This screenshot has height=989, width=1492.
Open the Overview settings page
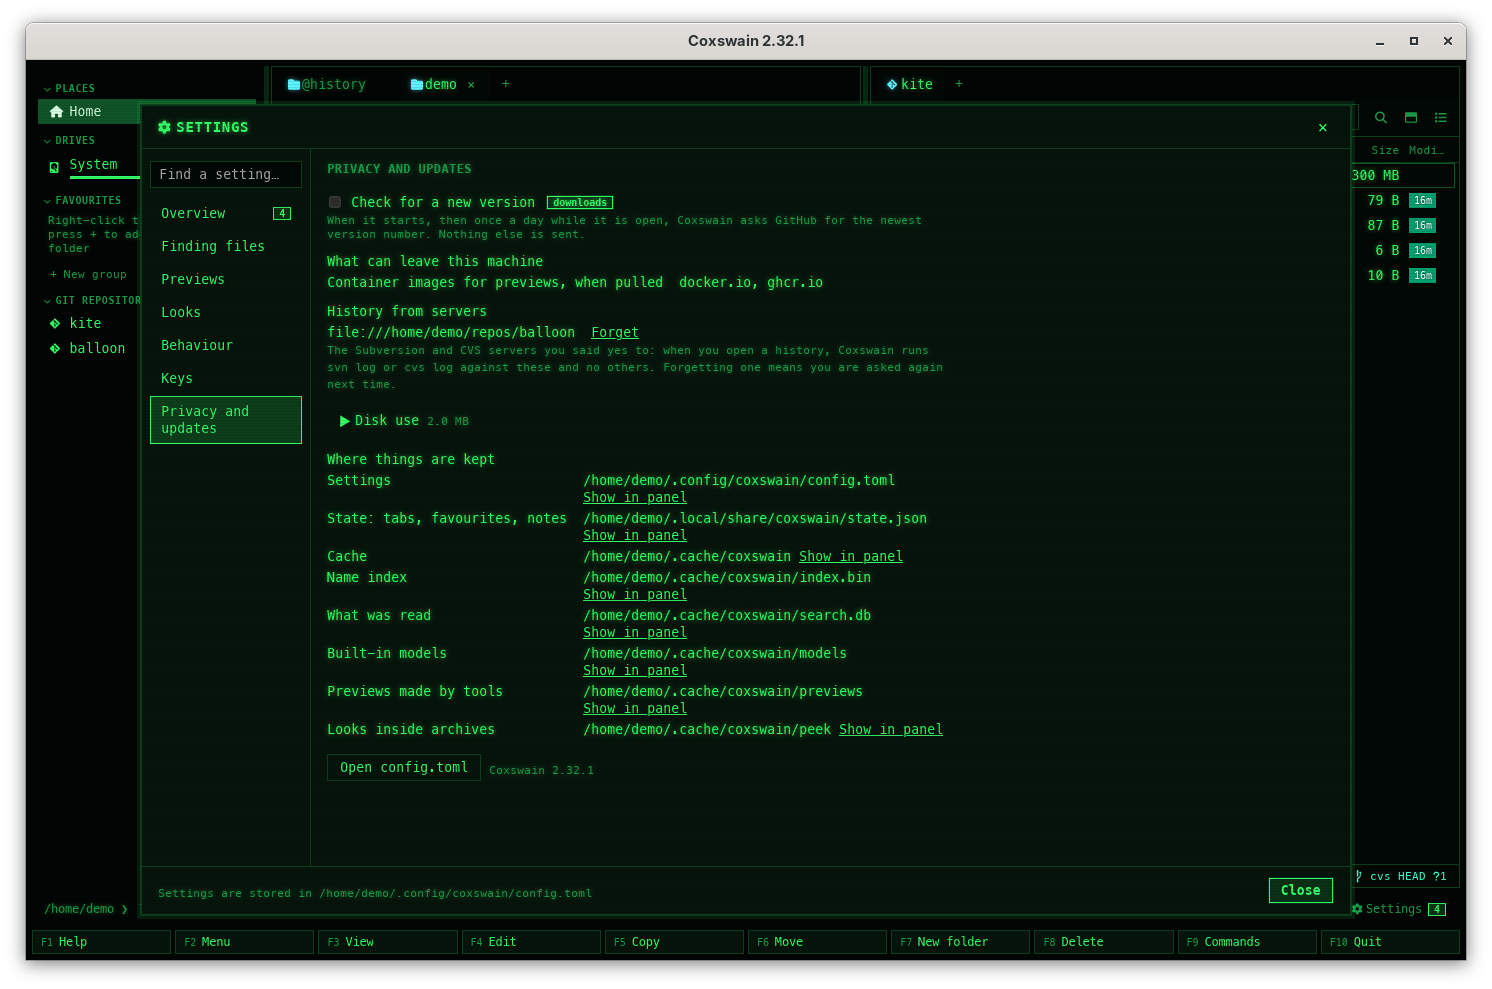click(226, 214)
